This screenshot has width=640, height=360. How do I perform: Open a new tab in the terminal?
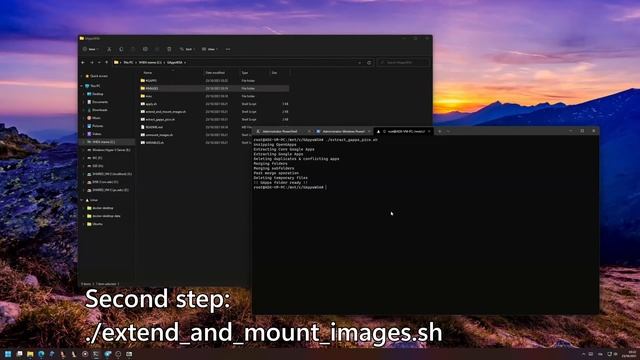[440, 131]
